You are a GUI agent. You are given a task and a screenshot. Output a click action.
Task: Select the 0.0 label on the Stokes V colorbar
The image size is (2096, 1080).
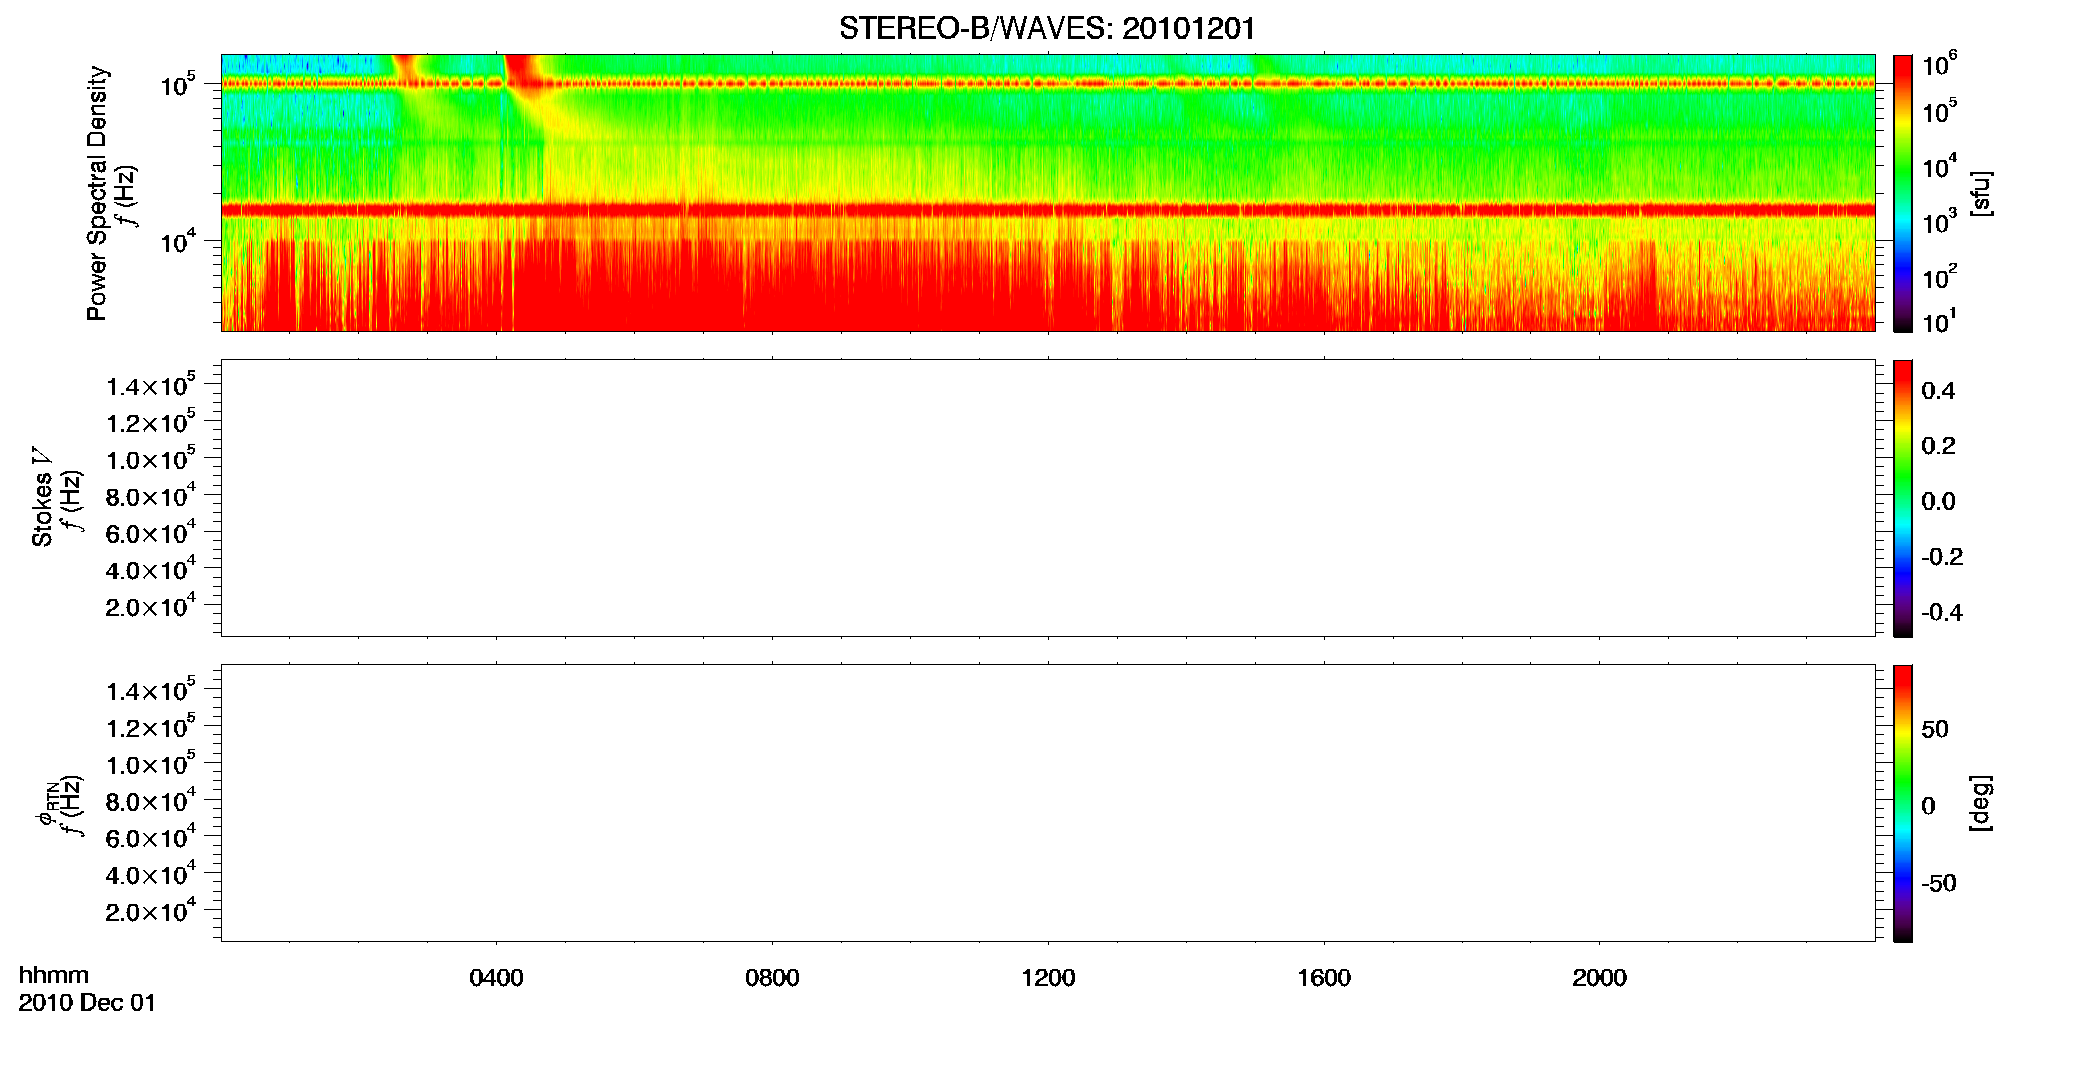pos(1938,502)
